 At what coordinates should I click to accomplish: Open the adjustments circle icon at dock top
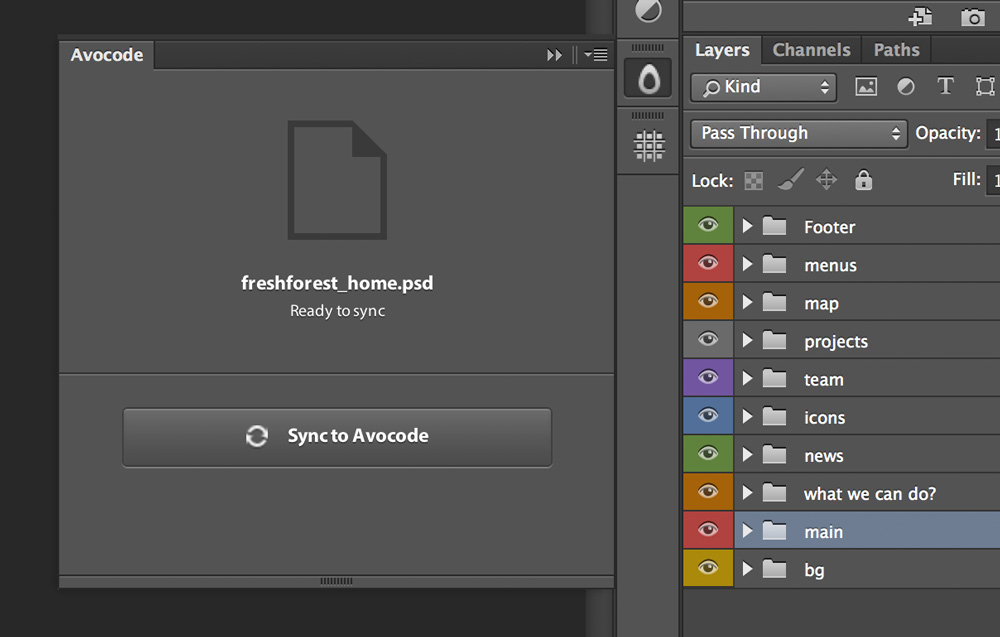click(649, 10)
